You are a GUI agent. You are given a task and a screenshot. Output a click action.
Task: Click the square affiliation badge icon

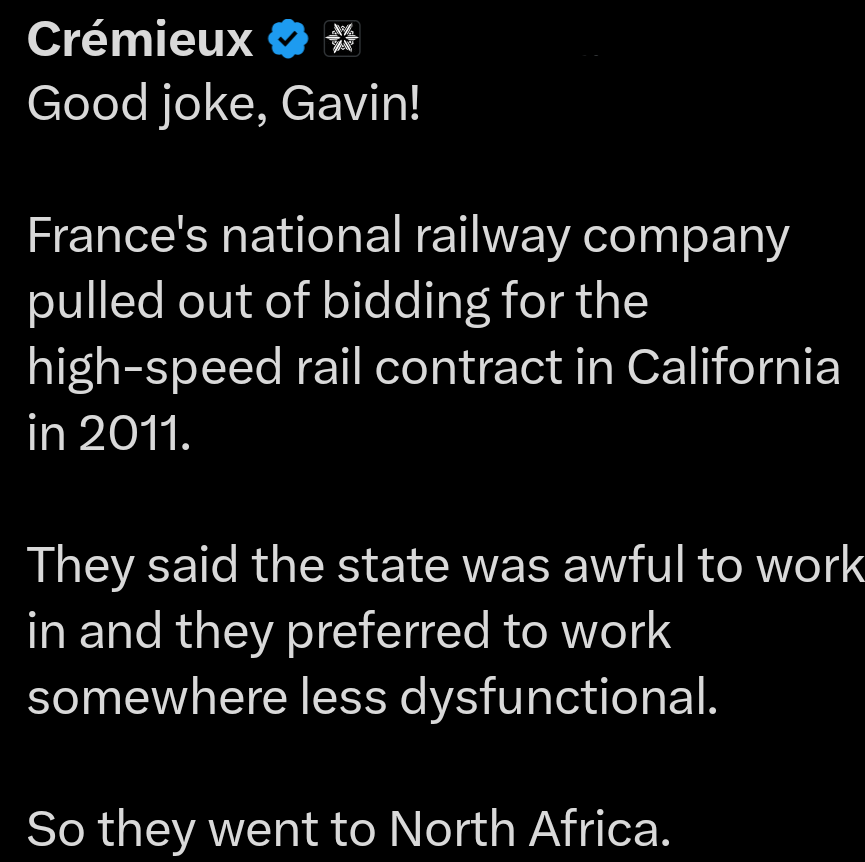[x=341, y=39]
